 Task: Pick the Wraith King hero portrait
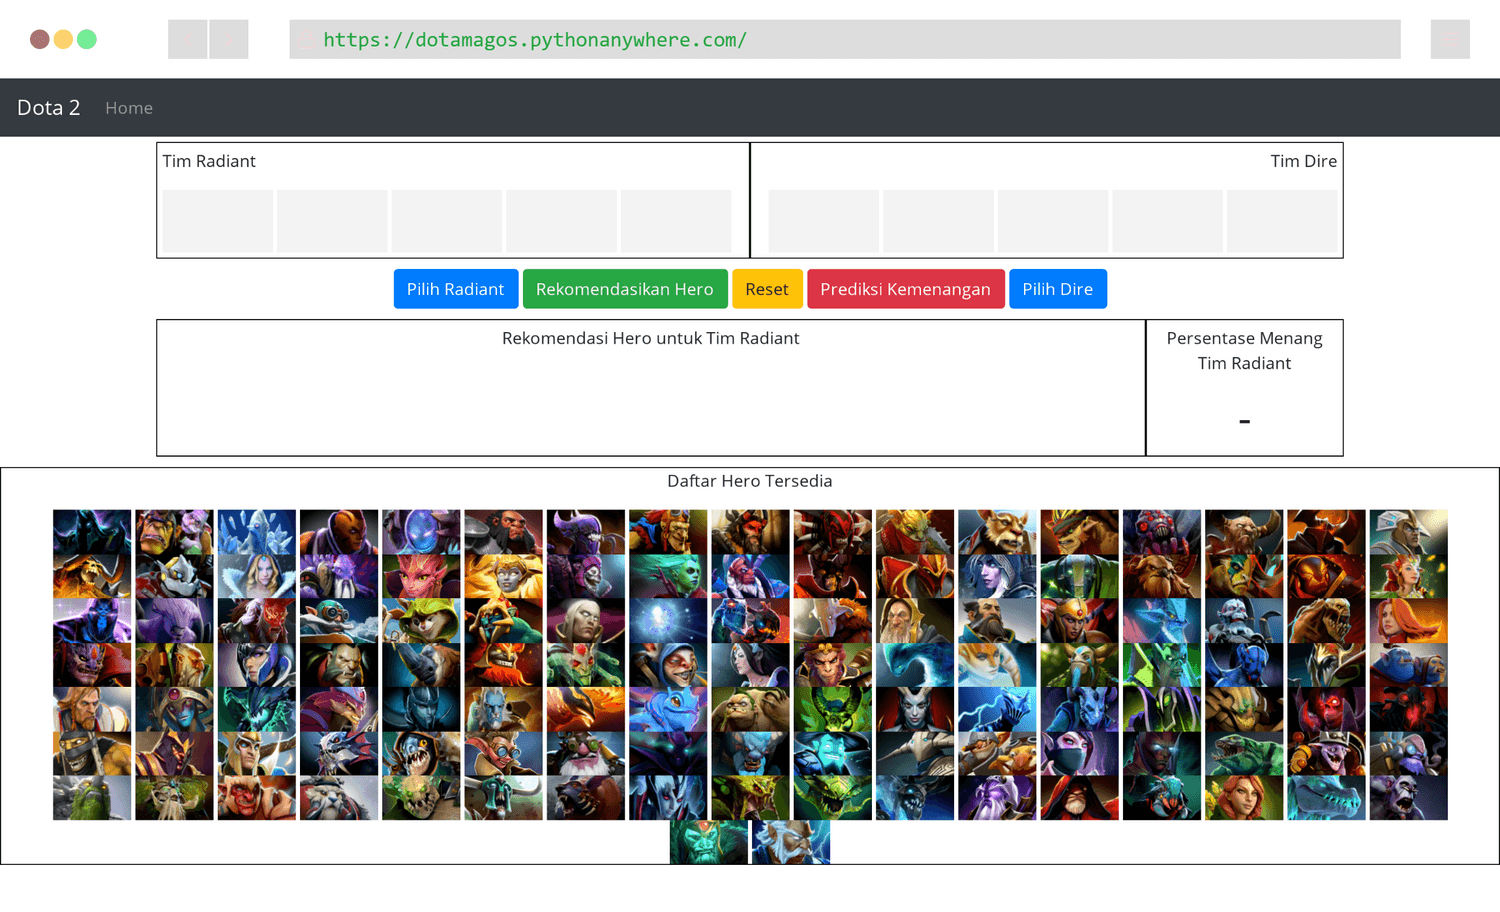pos(709,842)
